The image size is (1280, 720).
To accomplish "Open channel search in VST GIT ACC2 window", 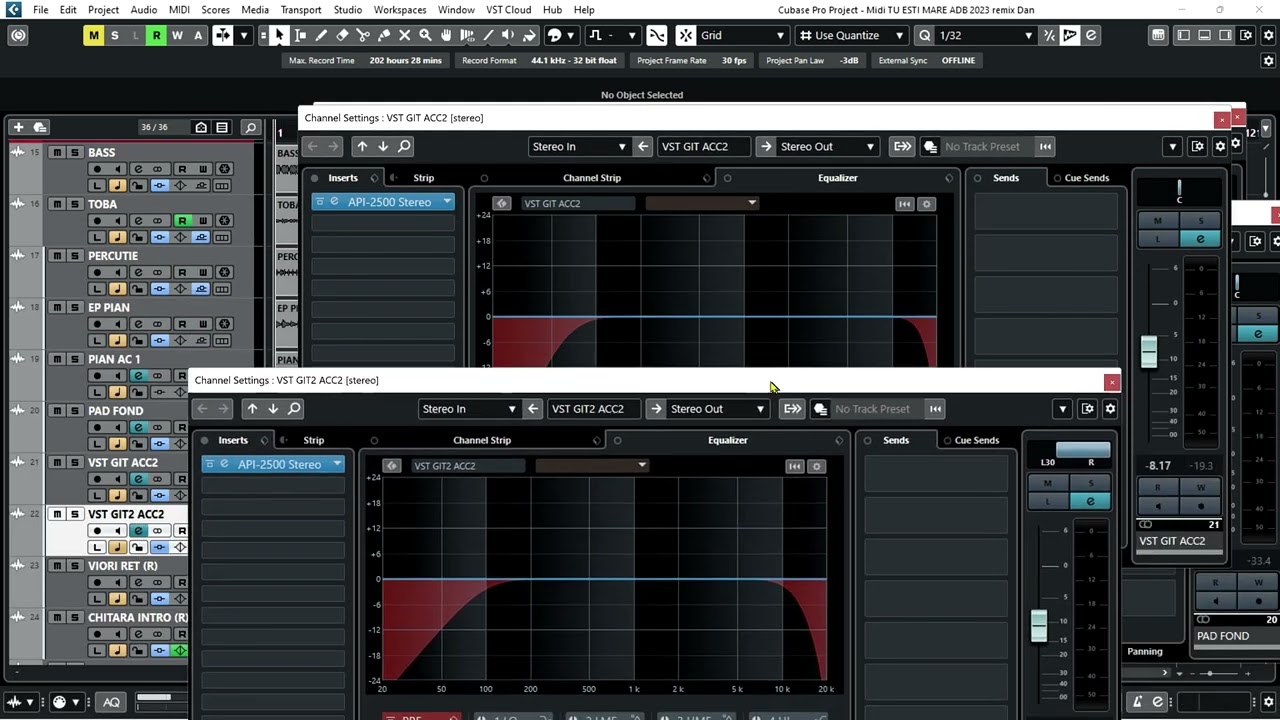I will 404,146.
